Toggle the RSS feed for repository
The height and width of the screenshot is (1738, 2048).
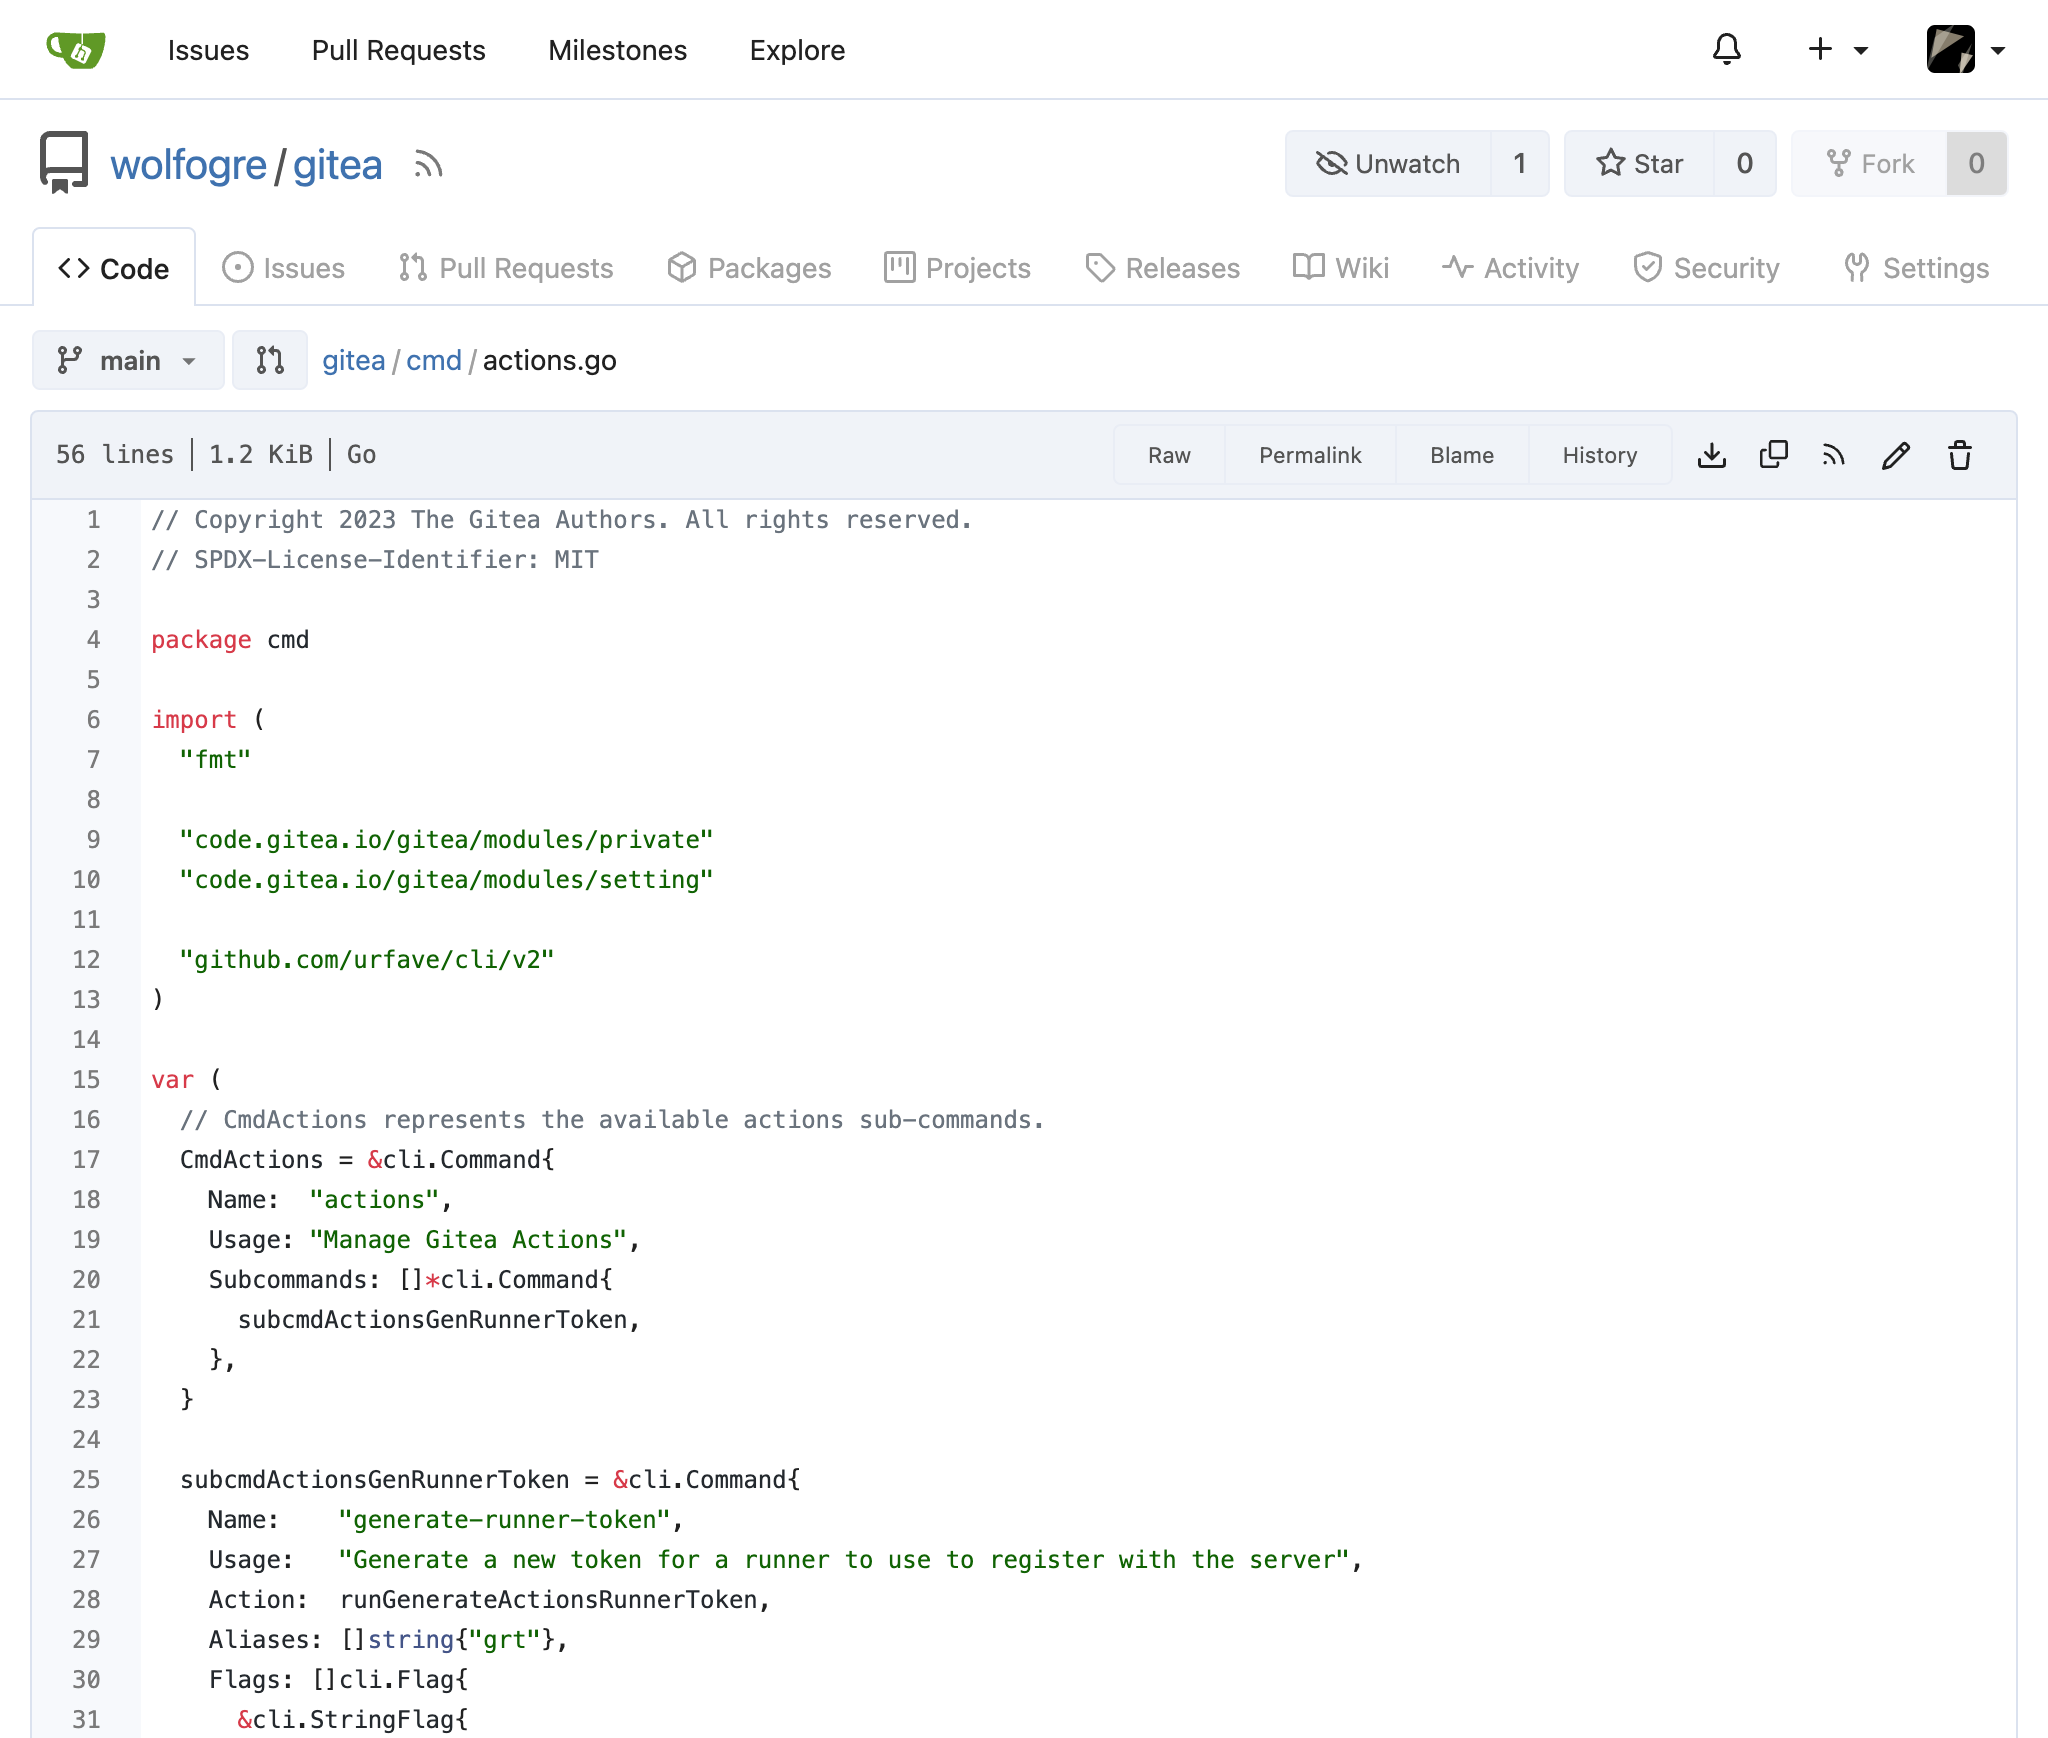[x=426, y=166]
